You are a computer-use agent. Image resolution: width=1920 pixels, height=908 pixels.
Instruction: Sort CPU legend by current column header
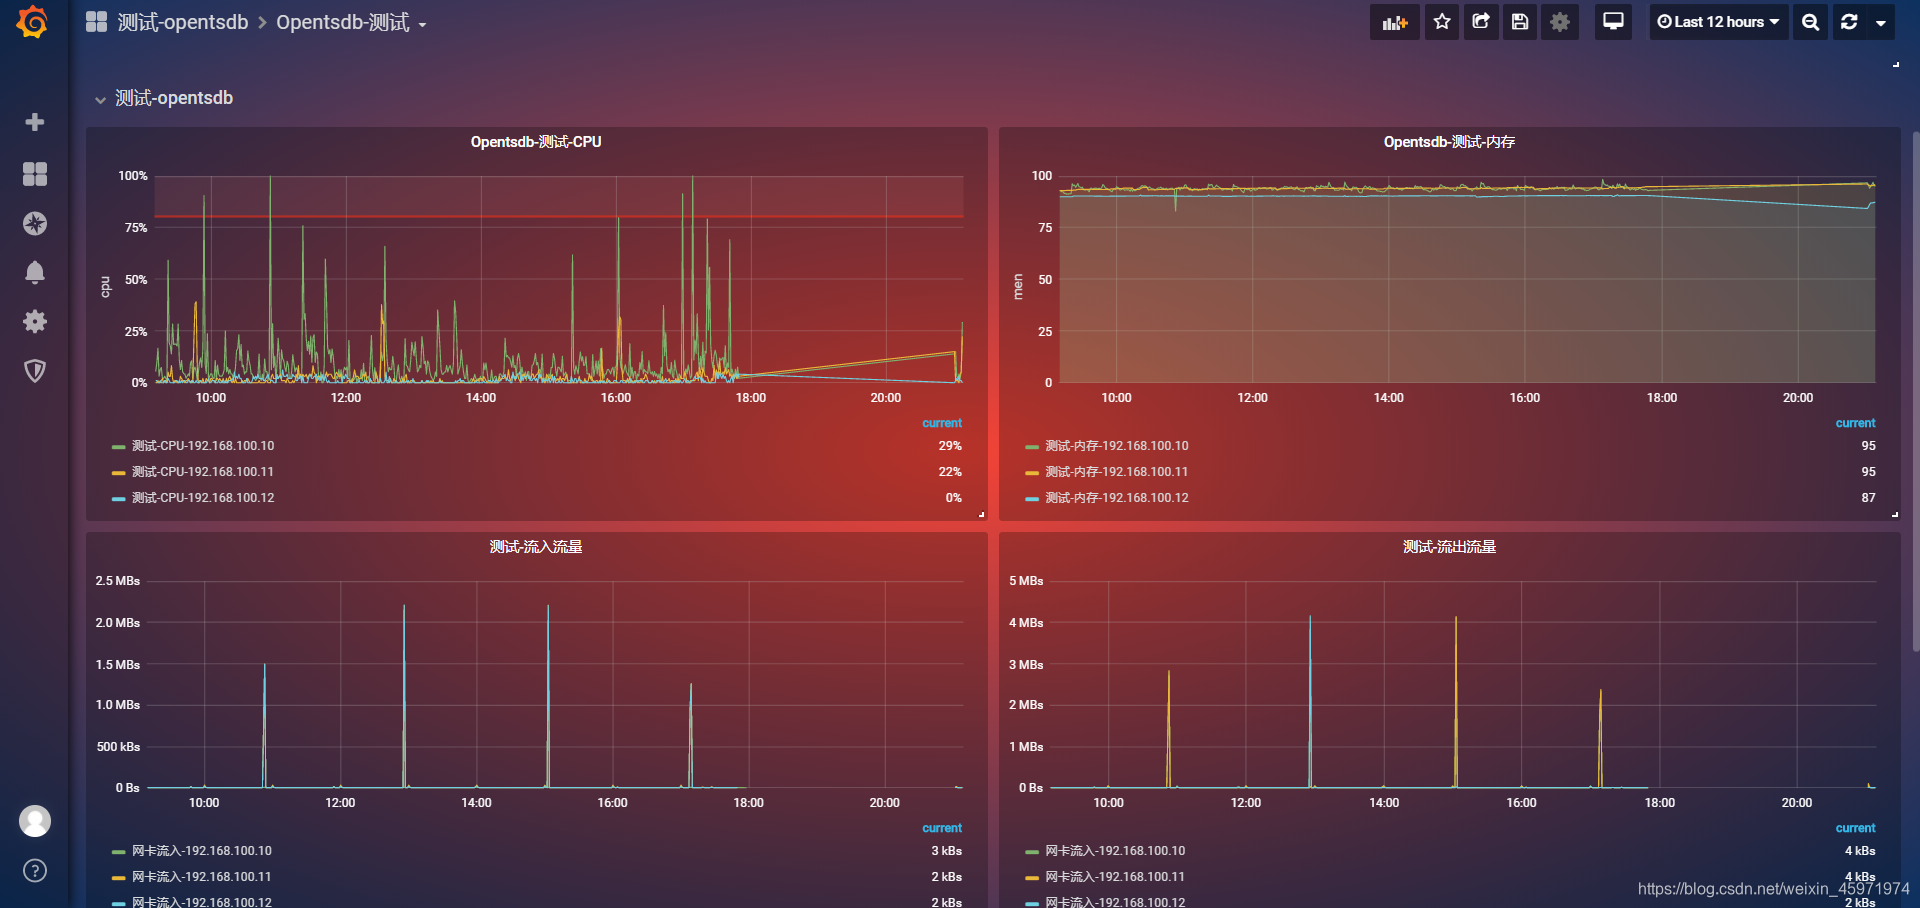coord(942,423)
